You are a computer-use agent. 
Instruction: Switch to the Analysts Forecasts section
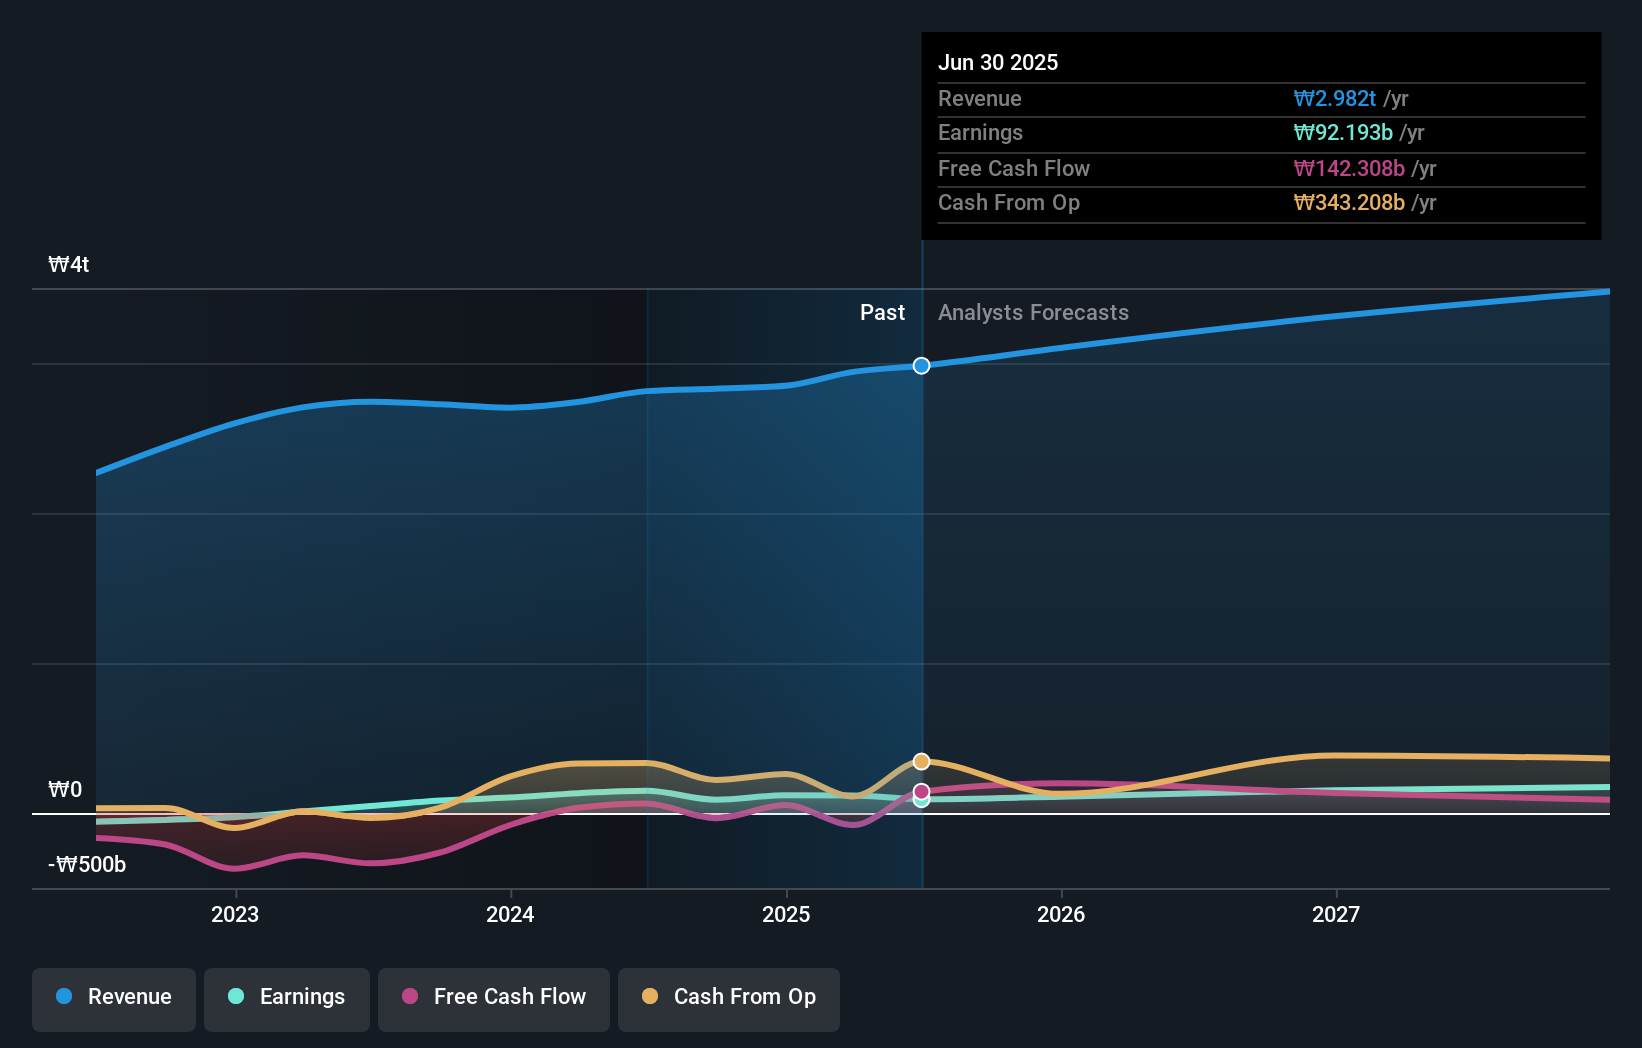tap(1033, 312)
